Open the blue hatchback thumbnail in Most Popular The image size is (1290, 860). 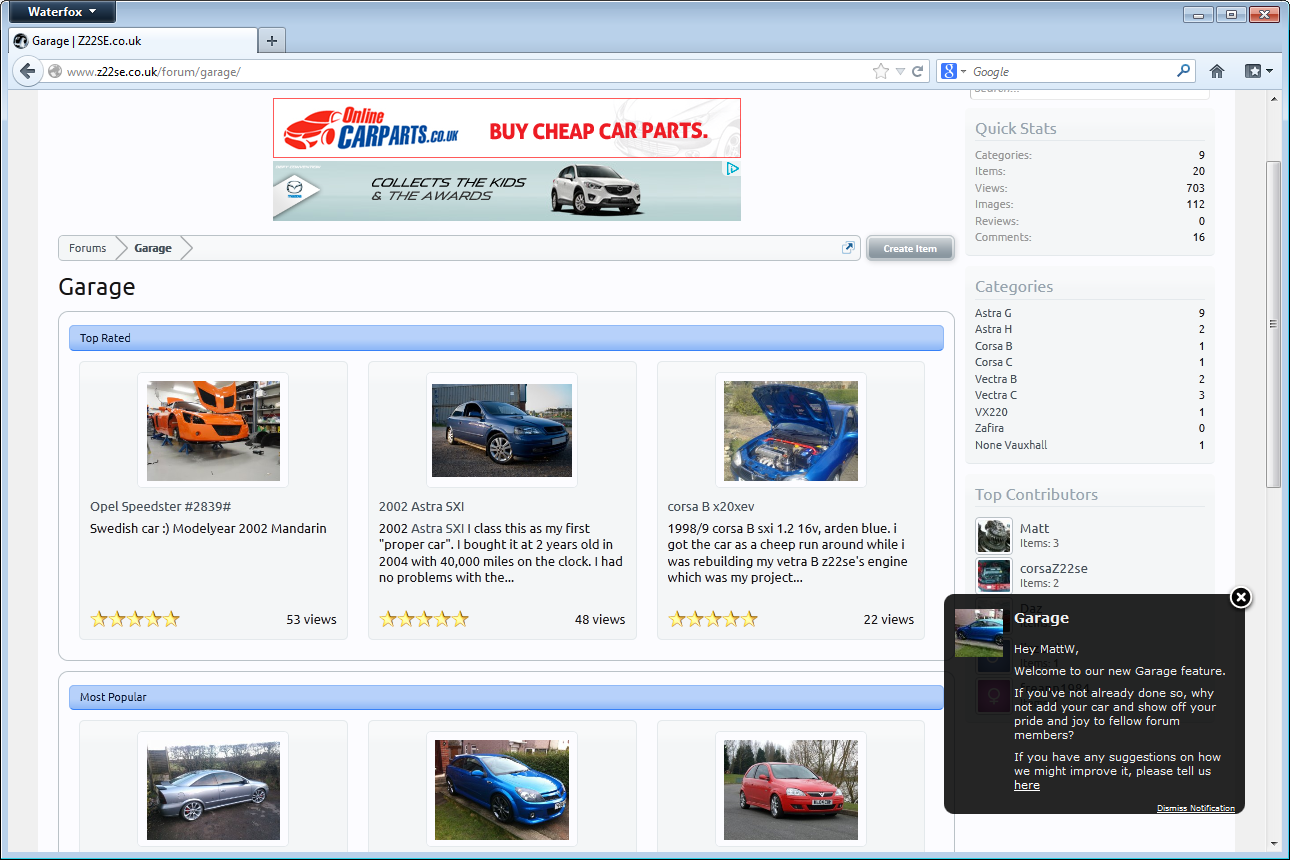tap(502, 789)
